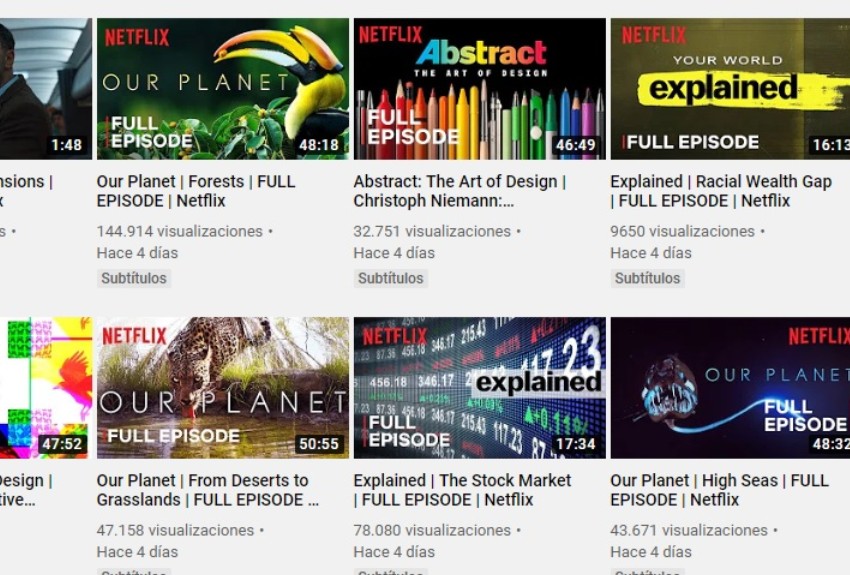Click title 'Abstract: The Art of Design | Christoph Niemann'
Screen dimensions: 850x575
pyautogui.click(x=460, y=191)
